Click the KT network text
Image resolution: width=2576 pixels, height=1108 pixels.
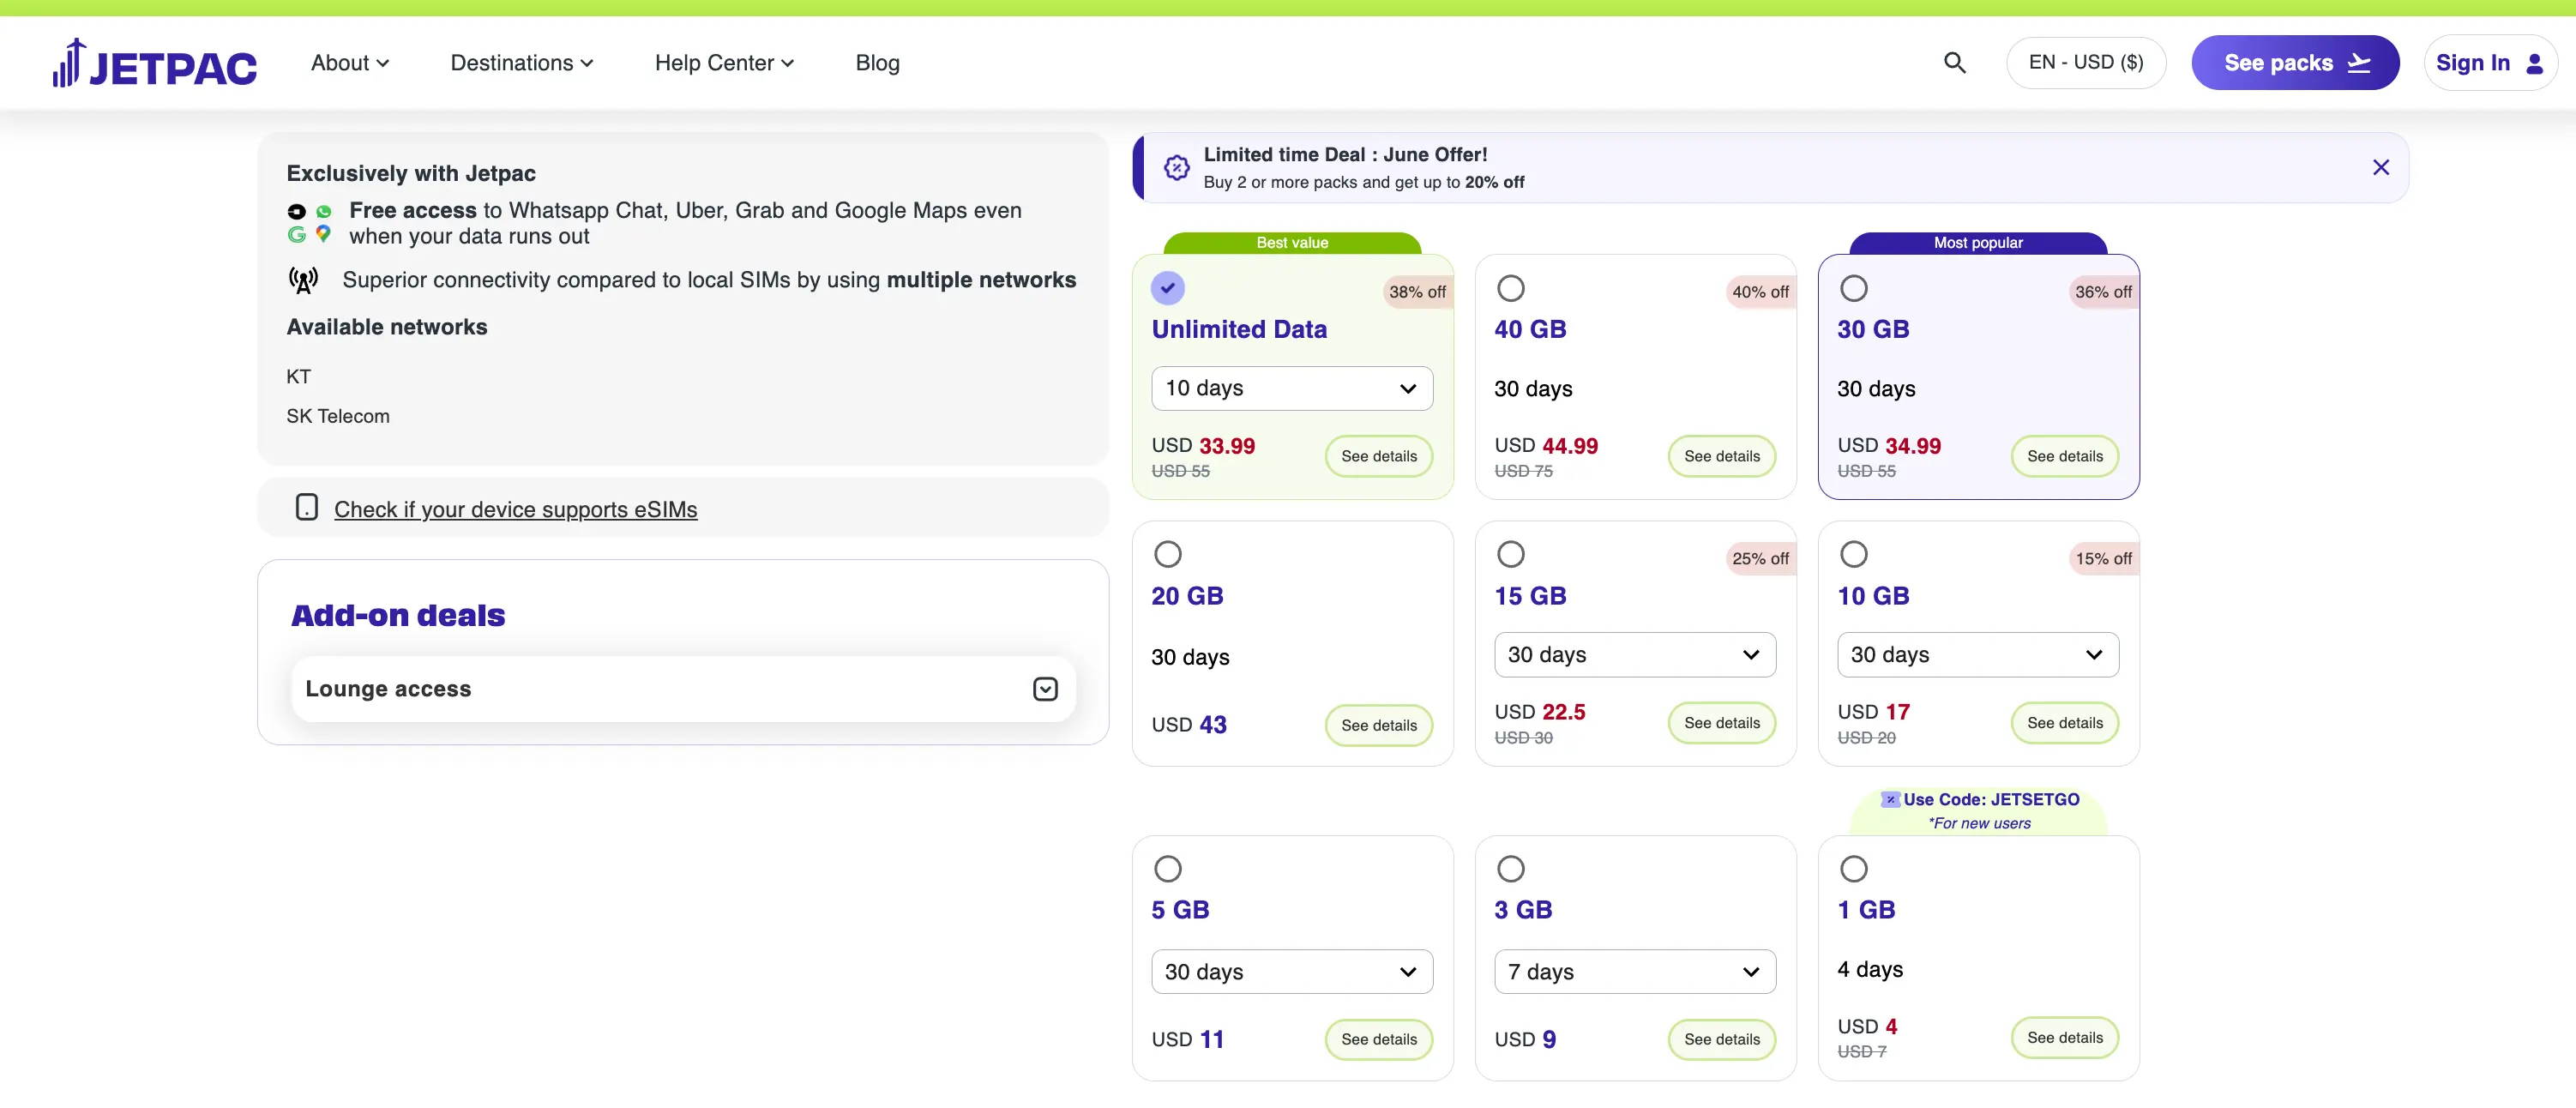click(x=298, y=377)
